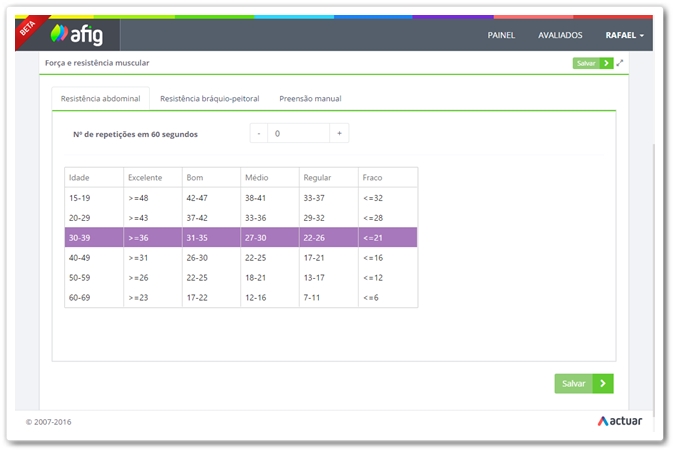The height and width of the screenshot is (453, 676).
Task: Click the afig logo
Action: pos(75,35)
